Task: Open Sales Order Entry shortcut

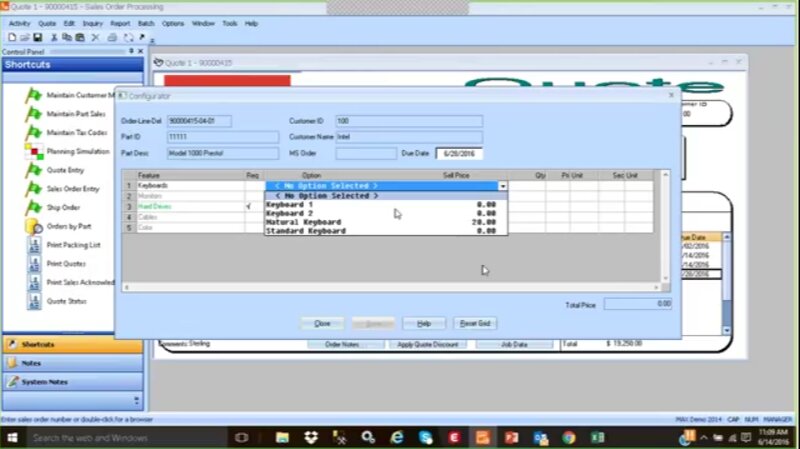Action: pos(72,188)
